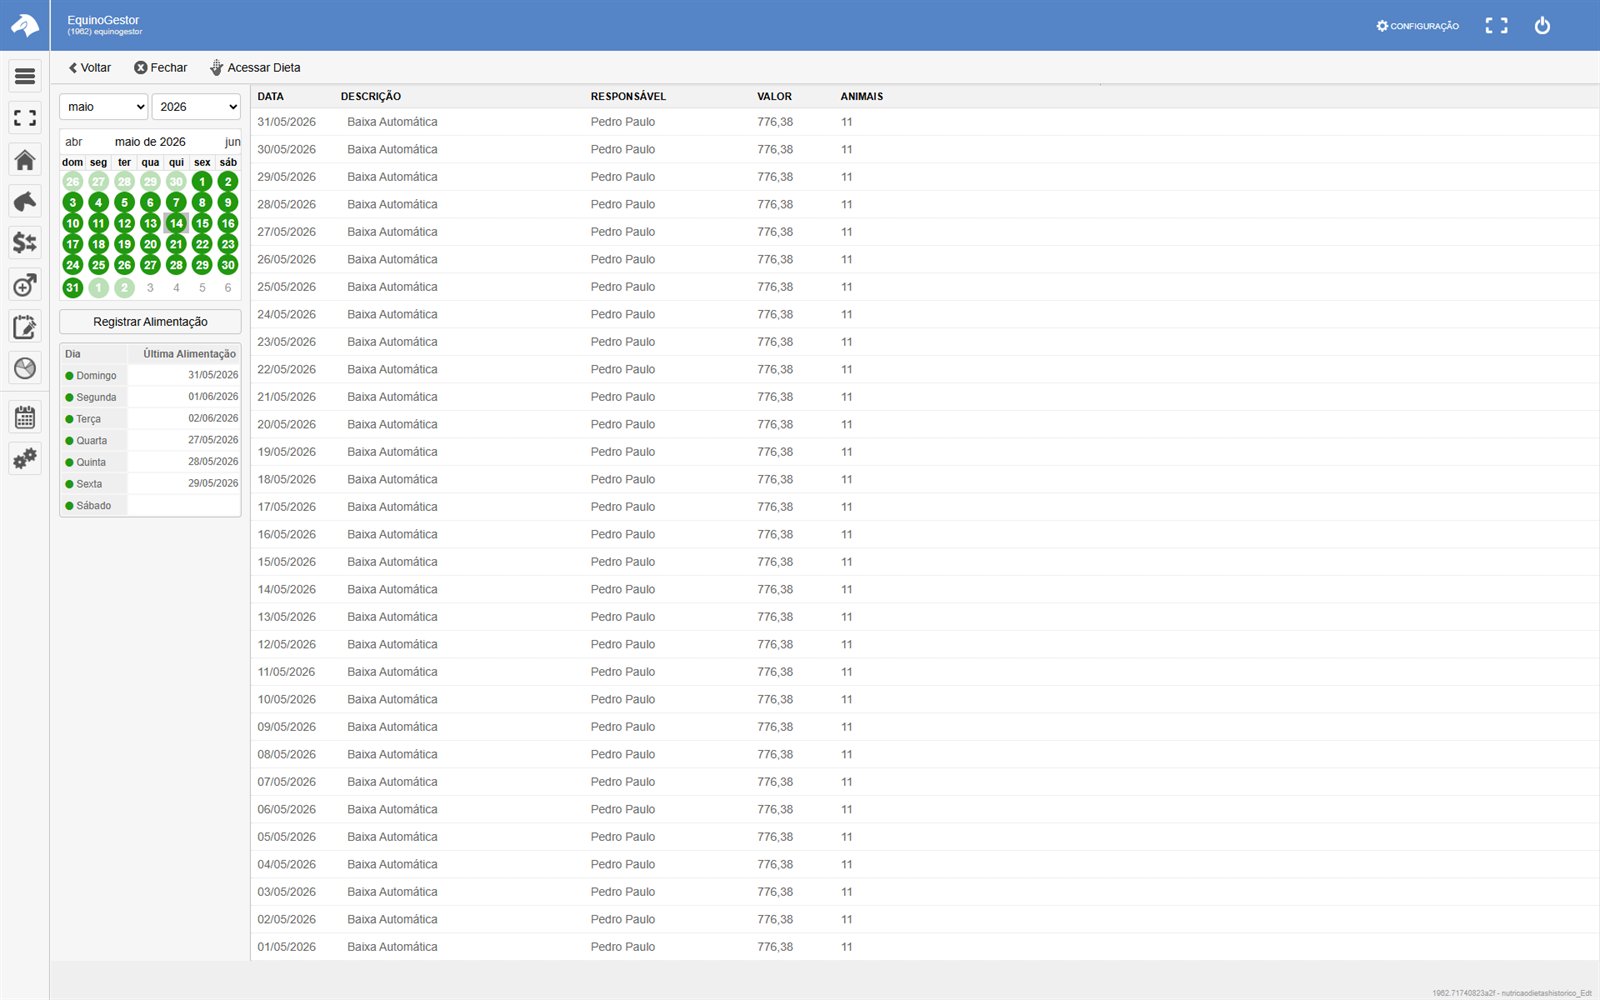
Task: Click Baixa Automática on the 20/05/2026 row
Action: (x=392, y=425)
